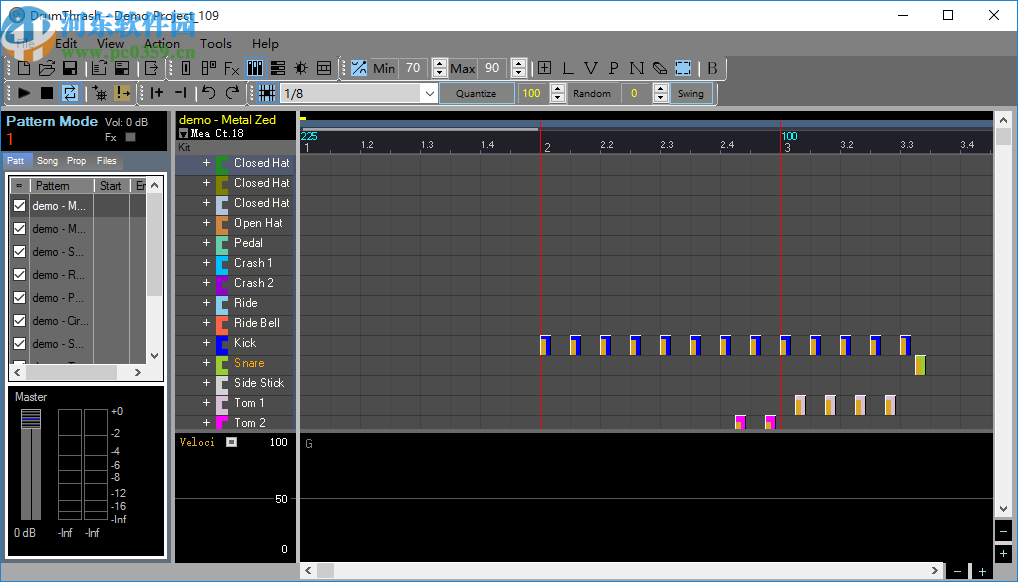Screen dimensions: 1018x582
Task: Save the project with the floppy disk icon
Action: click(x=70, y=68)
